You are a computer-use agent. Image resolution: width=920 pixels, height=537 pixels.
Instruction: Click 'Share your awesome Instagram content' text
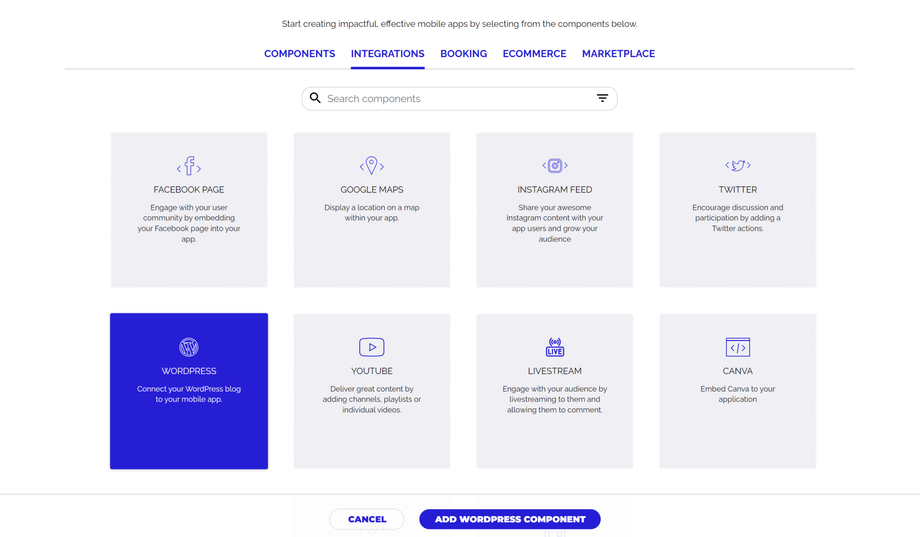pos(554,223)
